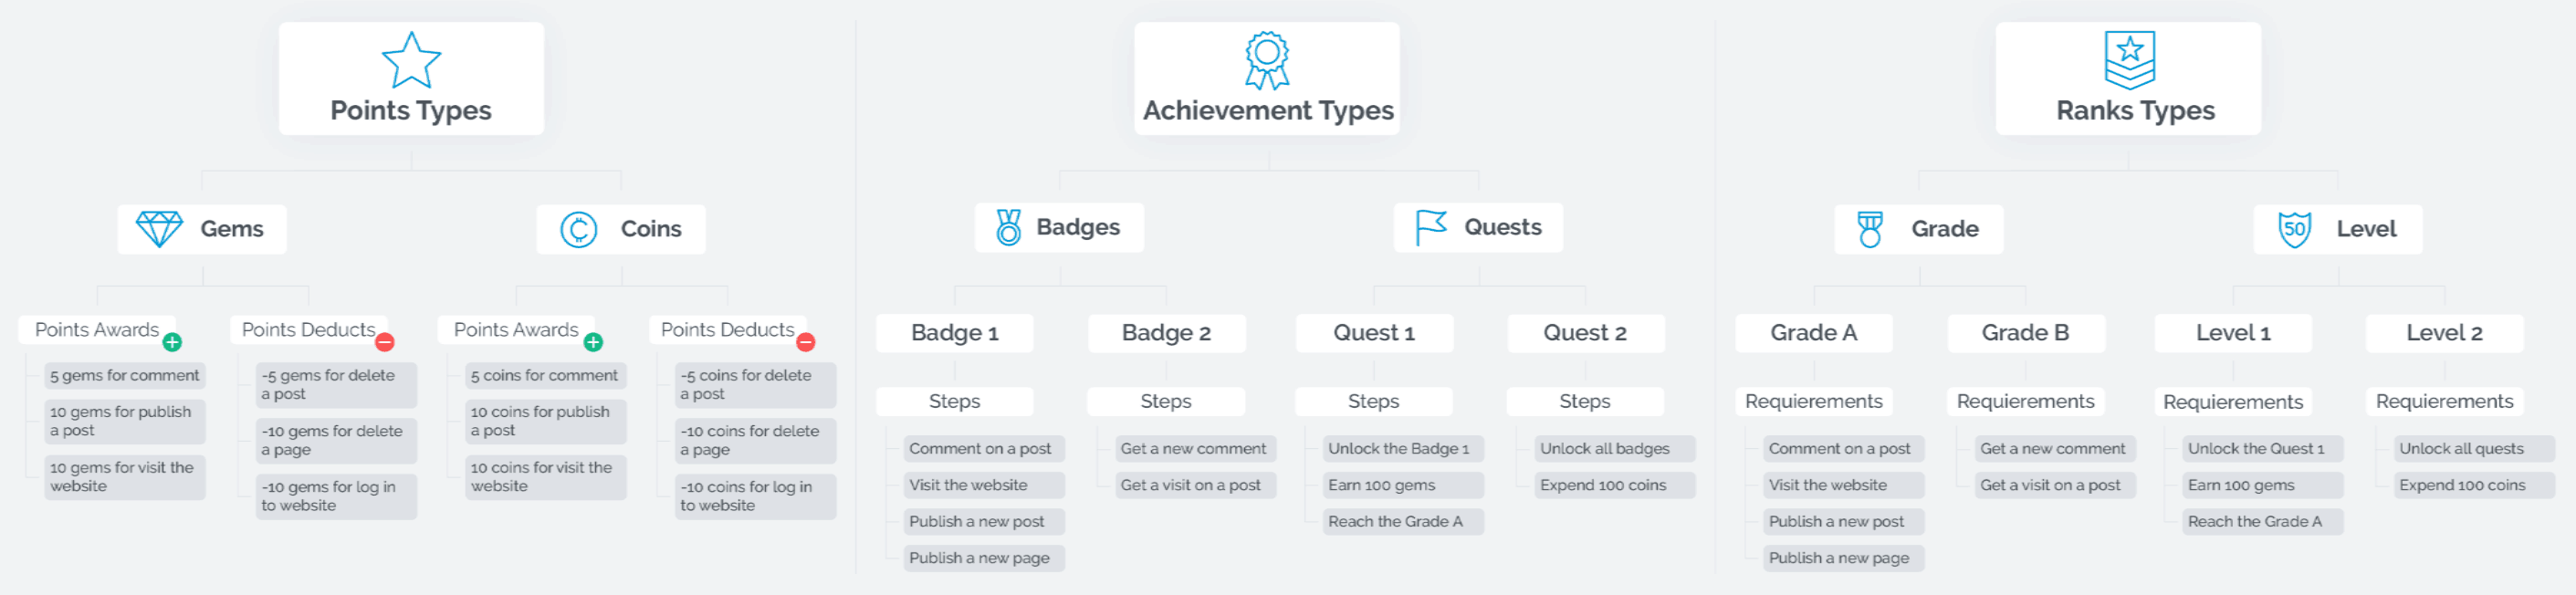Click the star icon above Points Types
The image size is (2576, 595).
coord(411,60)
